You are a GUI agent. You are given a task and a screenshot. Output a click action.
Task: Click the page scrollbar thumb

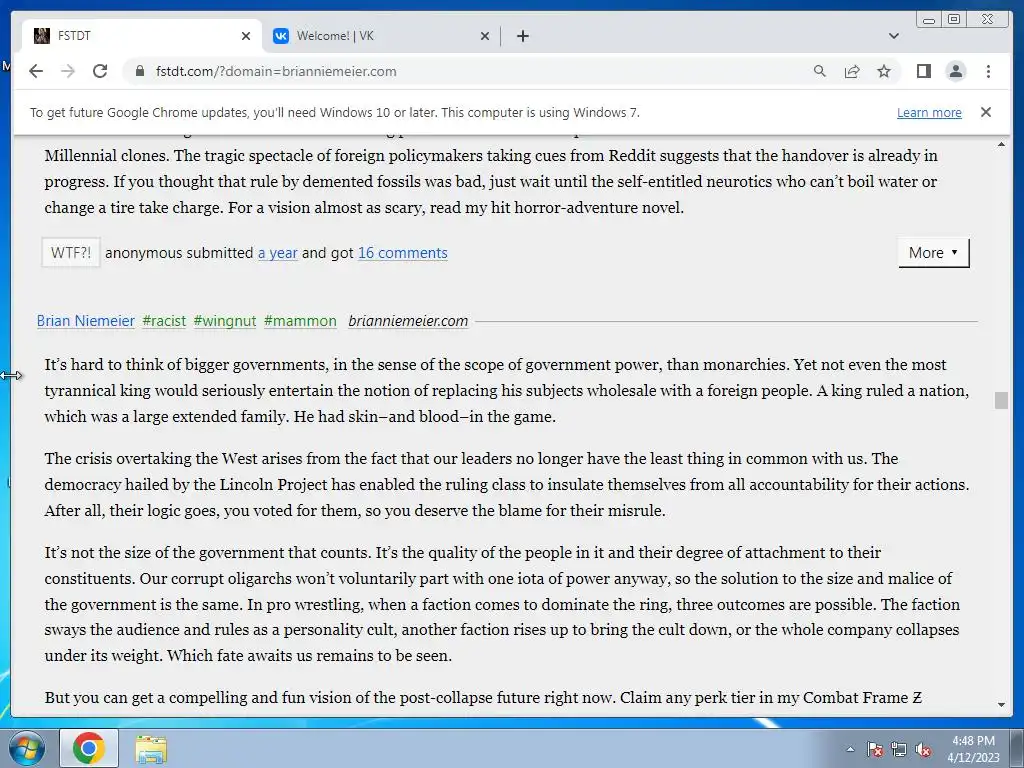point(1001,400)
